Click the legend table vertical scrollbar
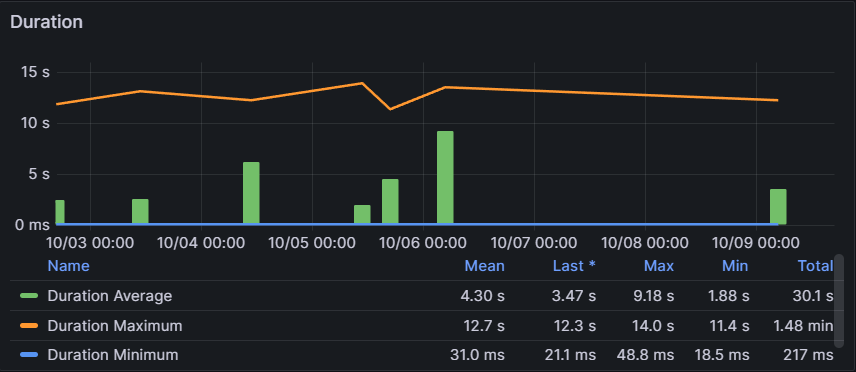 [840, 300]
